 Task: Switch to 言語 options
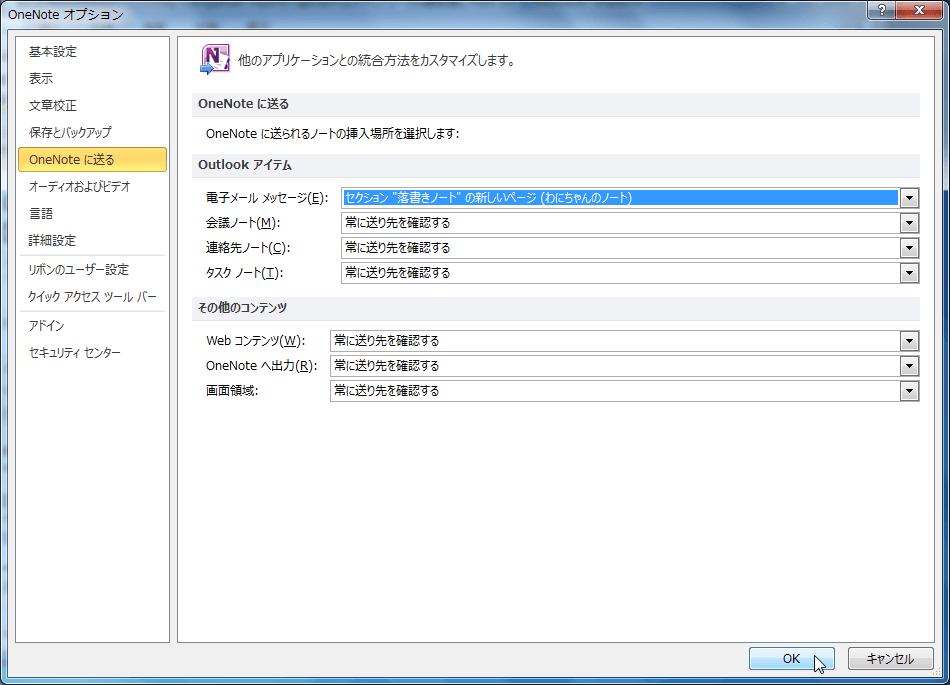point(41,213)
